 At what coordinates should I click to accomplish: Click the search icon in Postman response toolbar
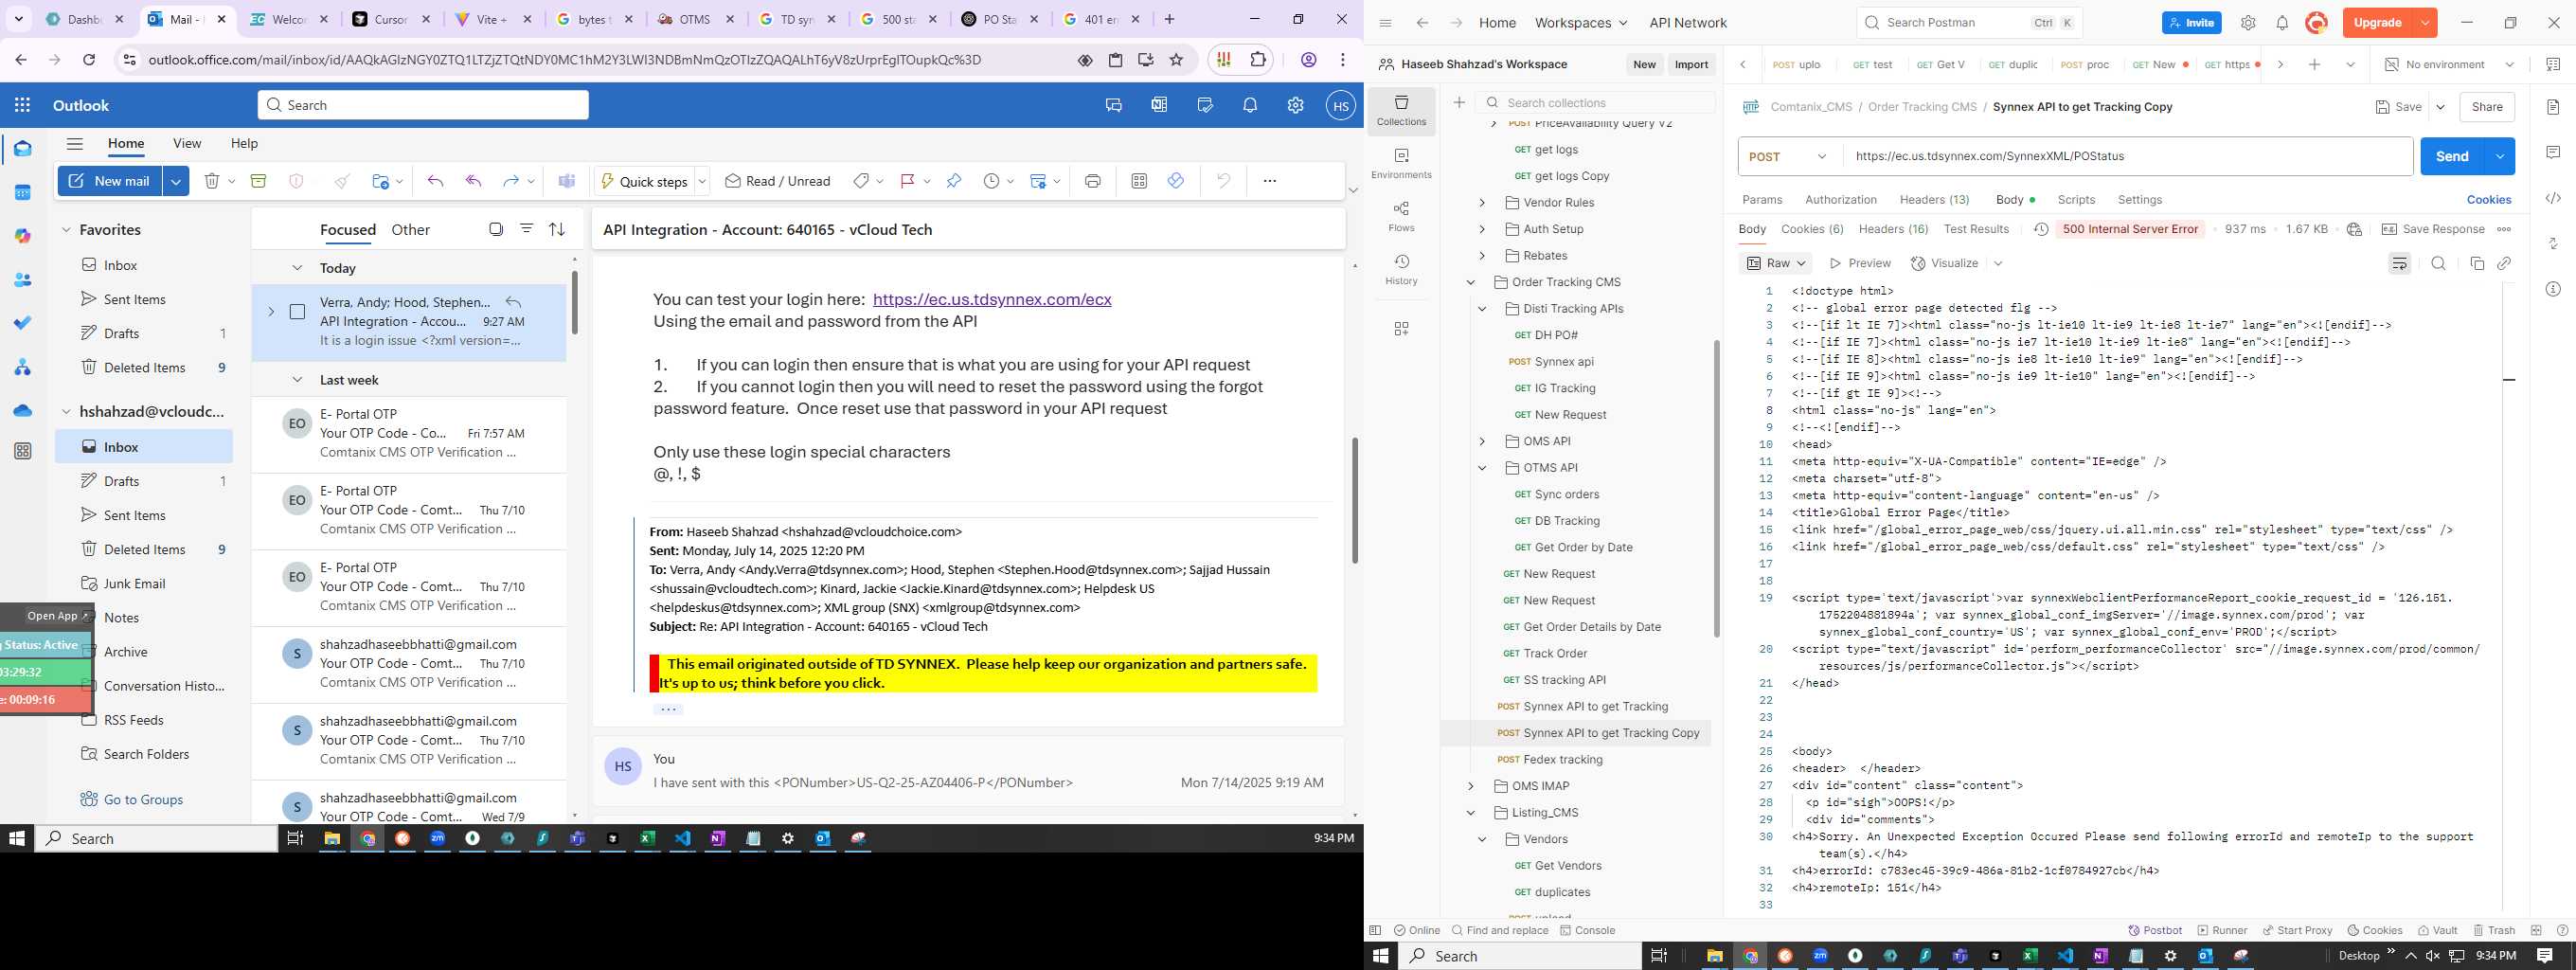[x=2438, y=263]
